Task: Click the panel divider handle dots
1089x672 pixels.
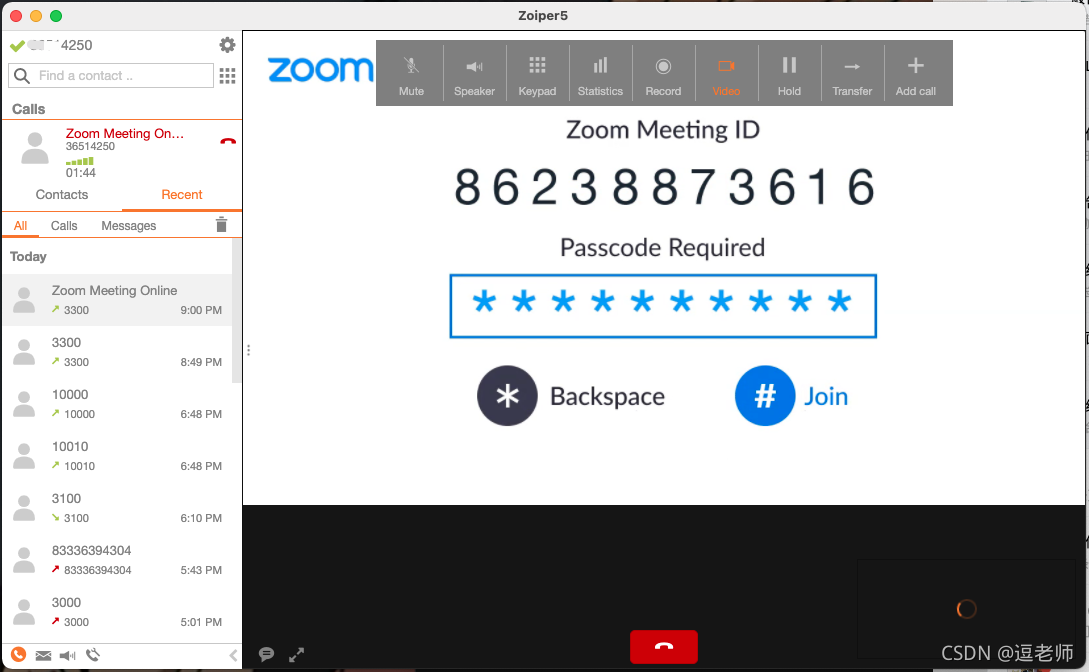Action: [249, 350]
